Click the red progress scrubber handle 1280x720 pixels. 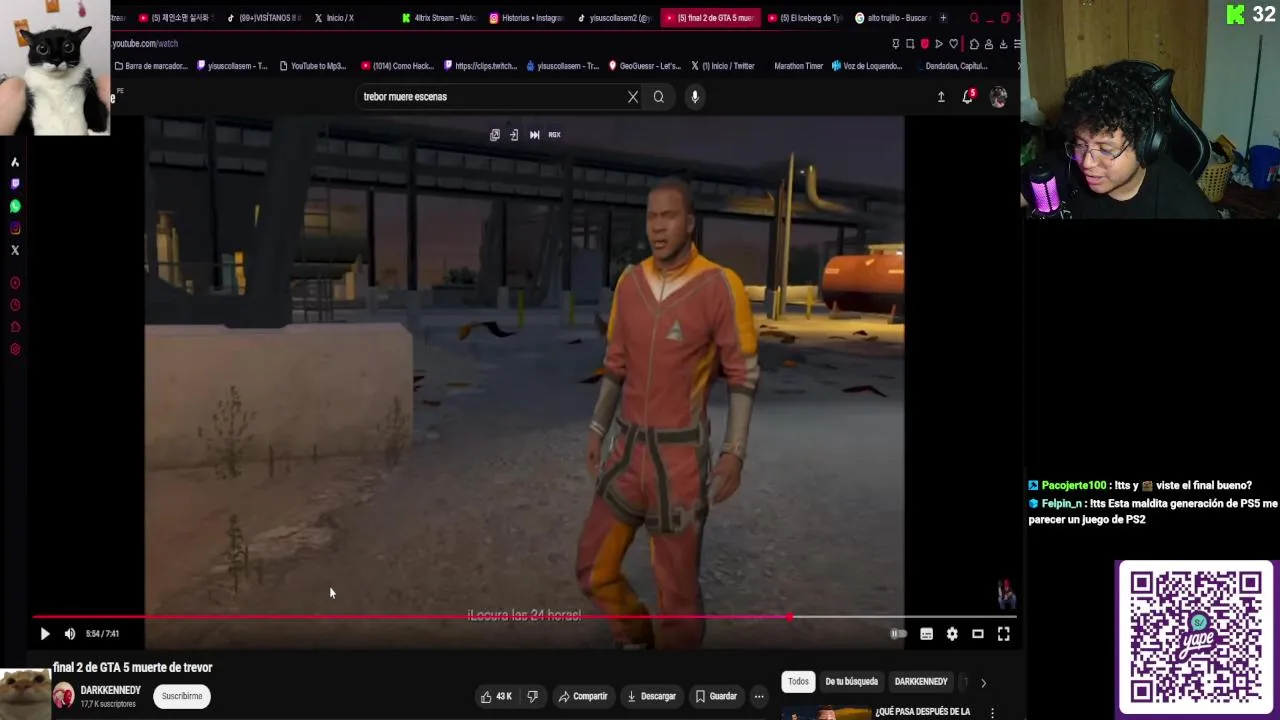(790, 617)
